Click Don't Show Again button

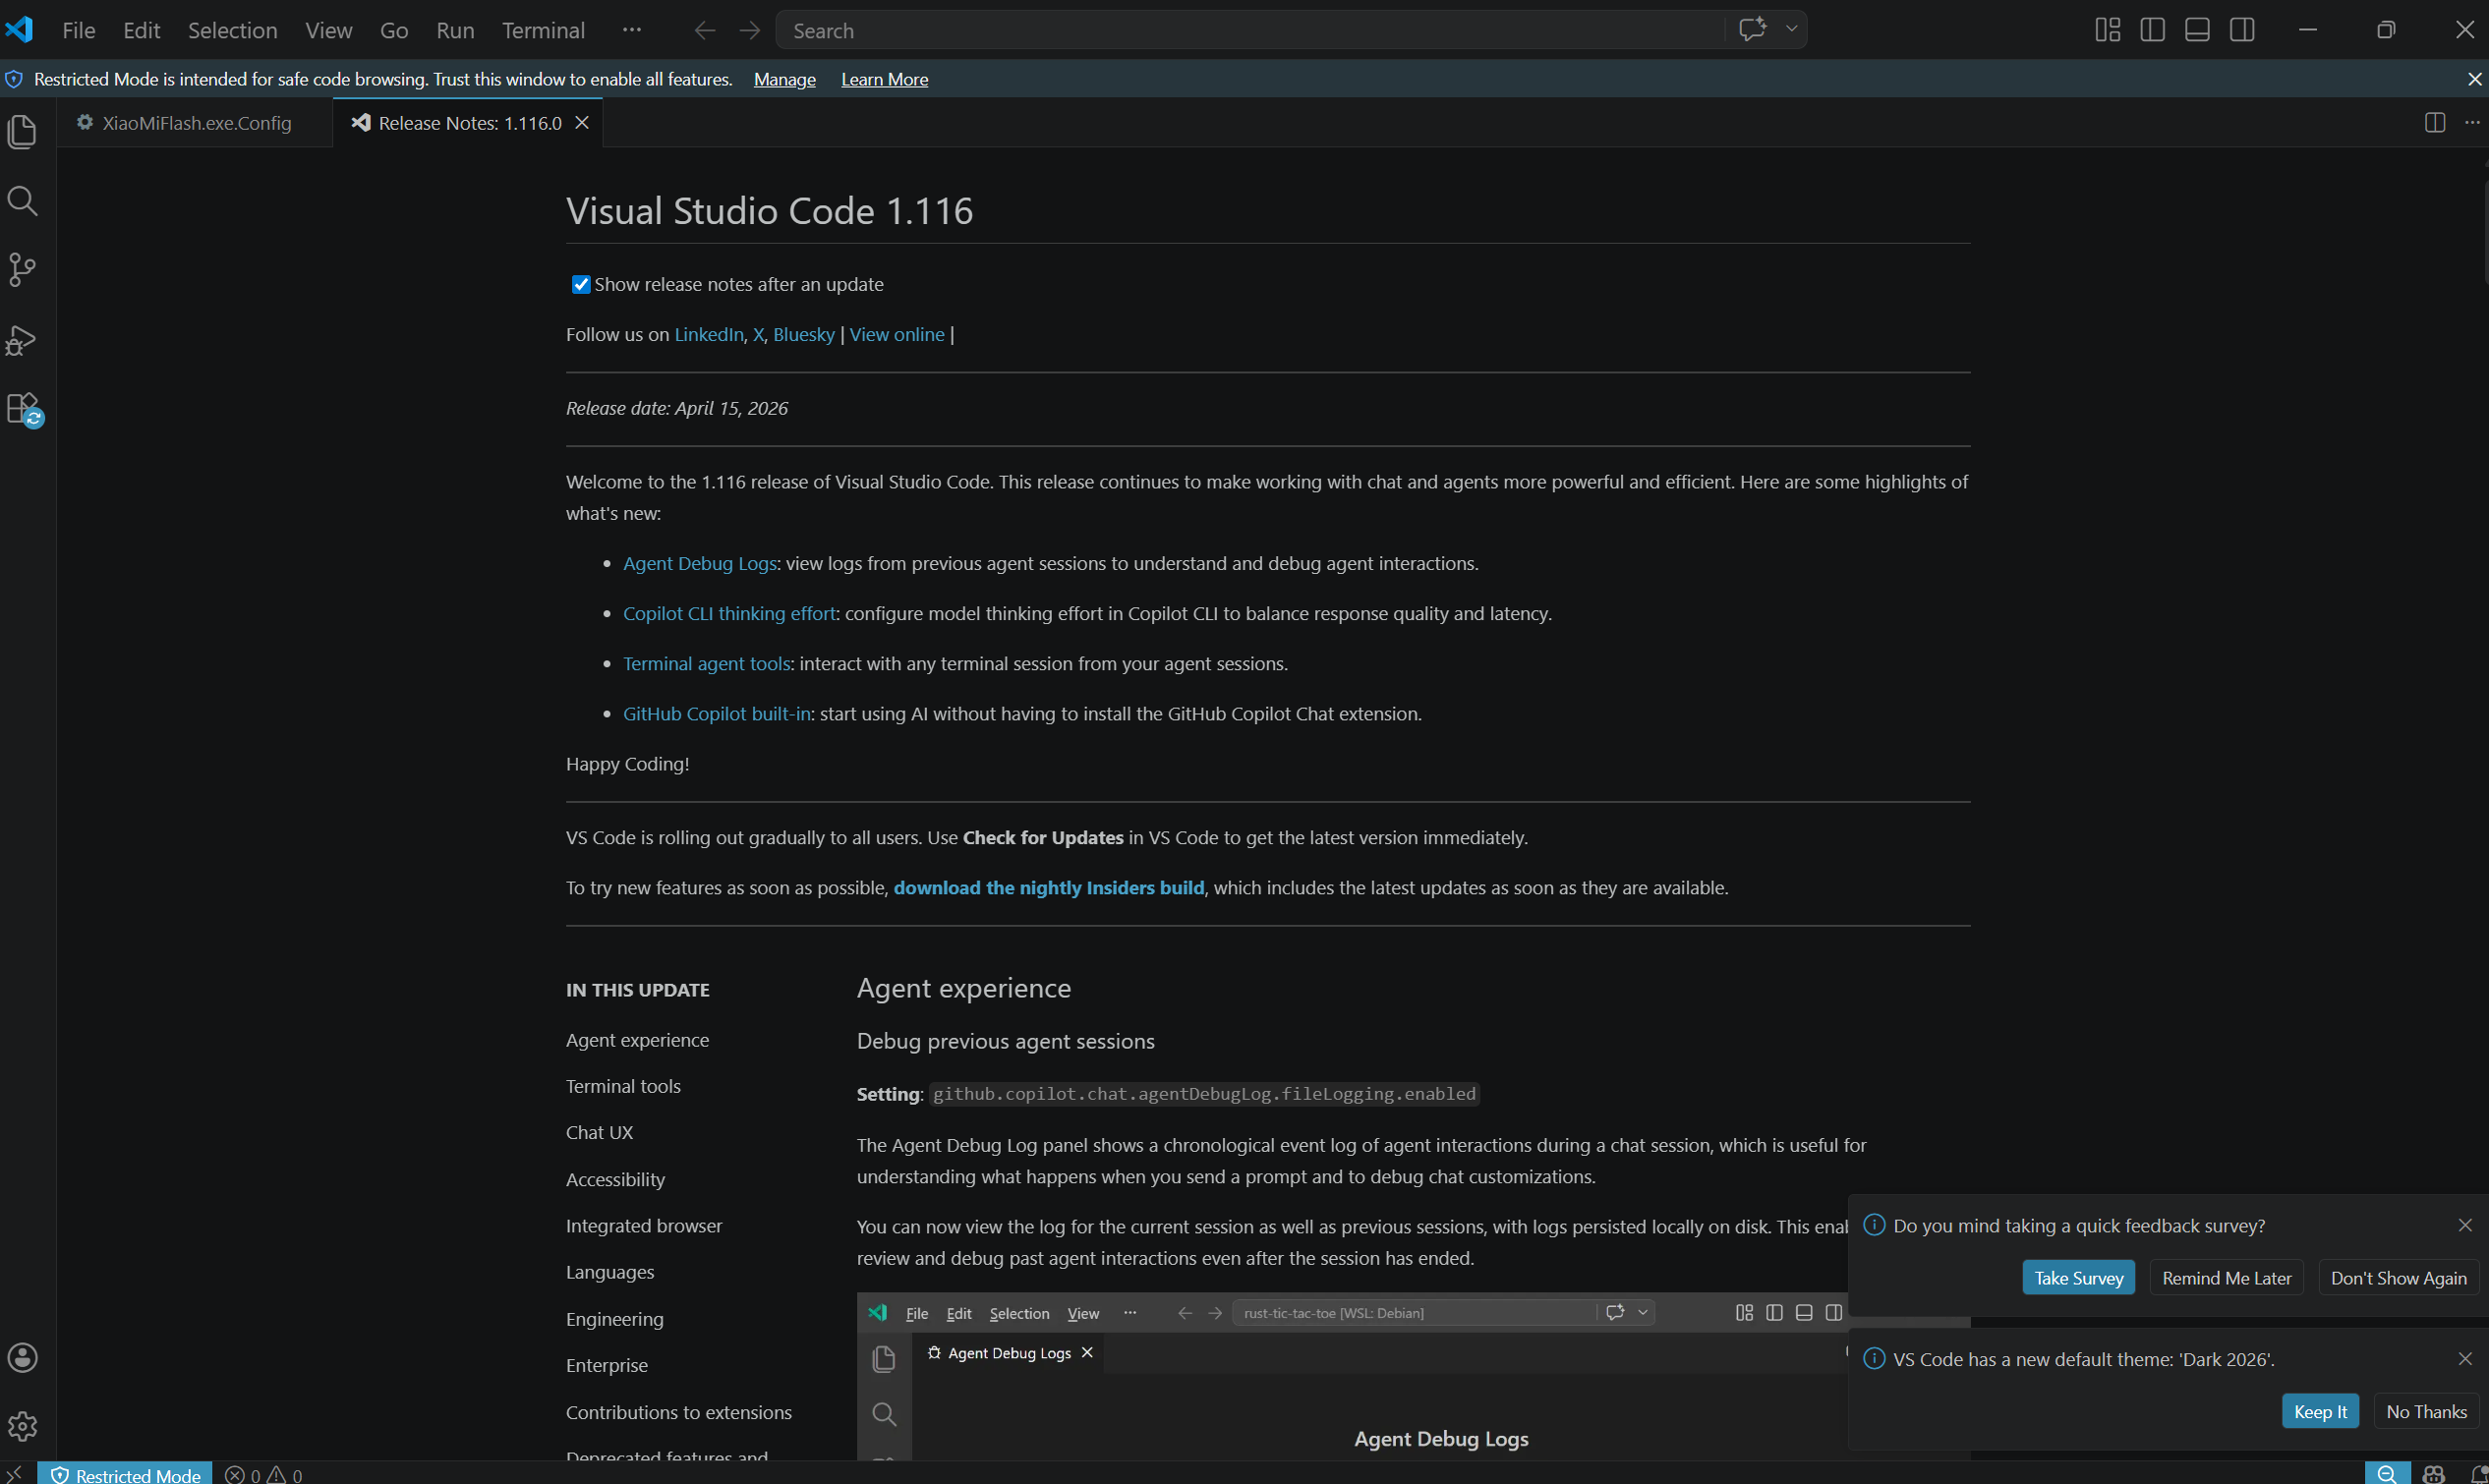[2398, 1277]
